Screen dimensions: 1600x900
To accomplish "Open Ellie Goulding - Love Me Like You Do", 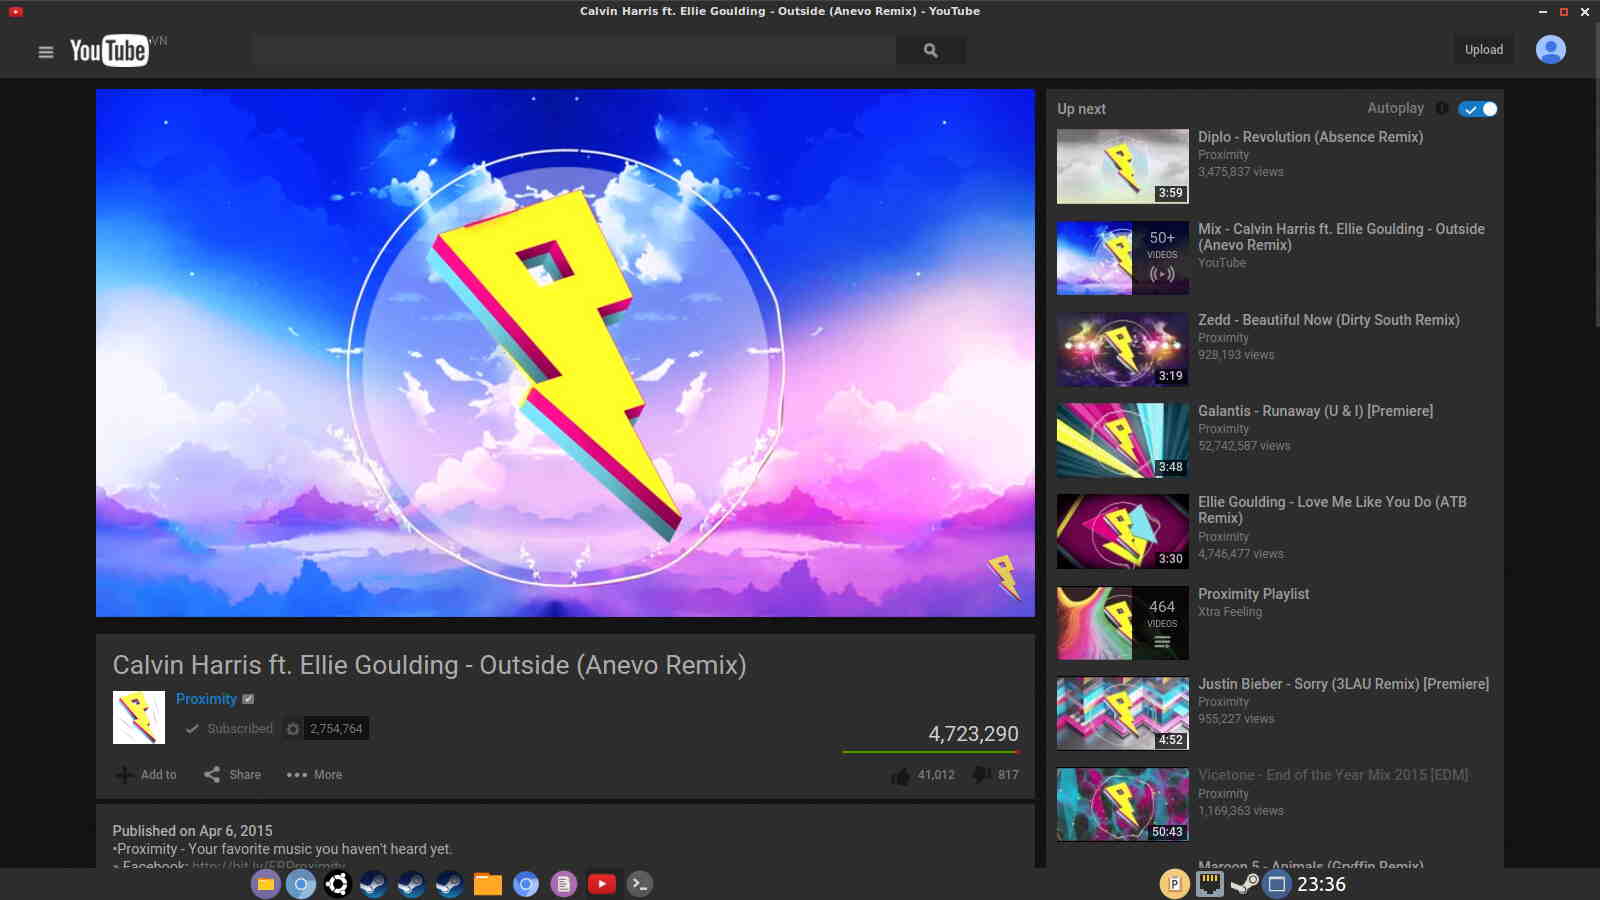I will [1332, 510].
